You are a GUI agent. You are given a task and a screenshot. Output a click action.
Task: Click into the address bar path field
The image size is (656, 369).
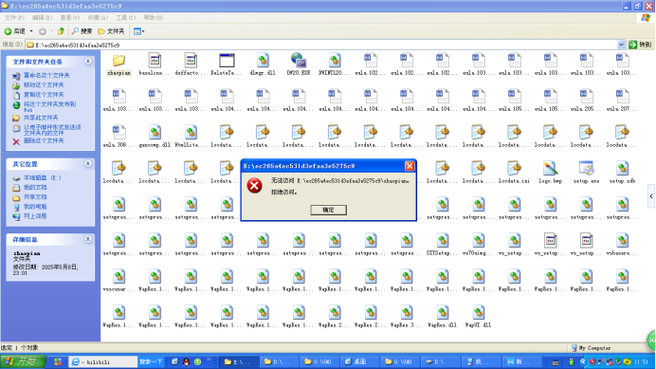(321, 45)
